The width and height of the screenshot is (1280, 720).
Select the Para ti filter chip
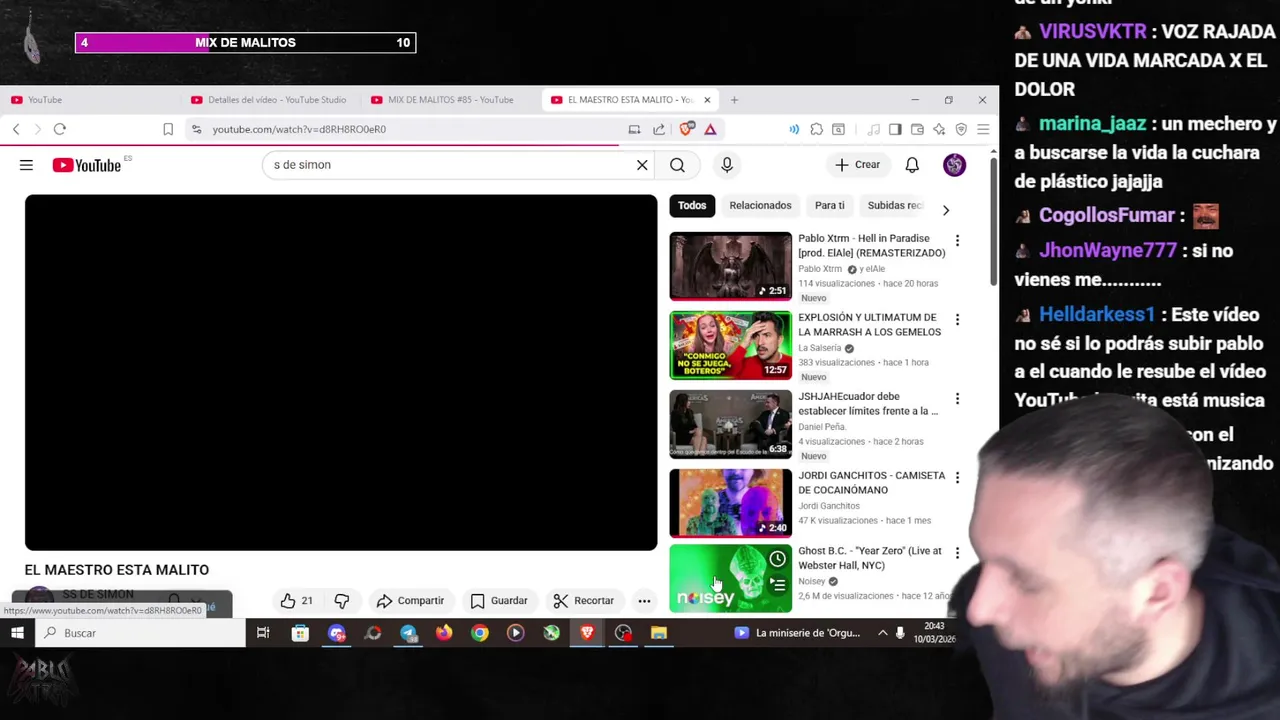tap(829, 205)
